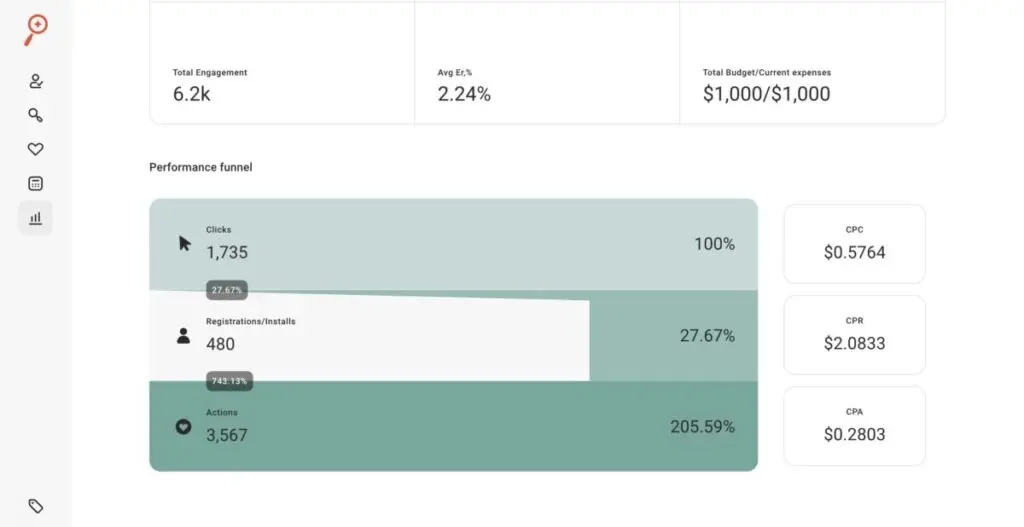Open the CPR $2.0833 card
This screenshot has width=1024, height=527.
pyautogui.click(x=854, y=335)
